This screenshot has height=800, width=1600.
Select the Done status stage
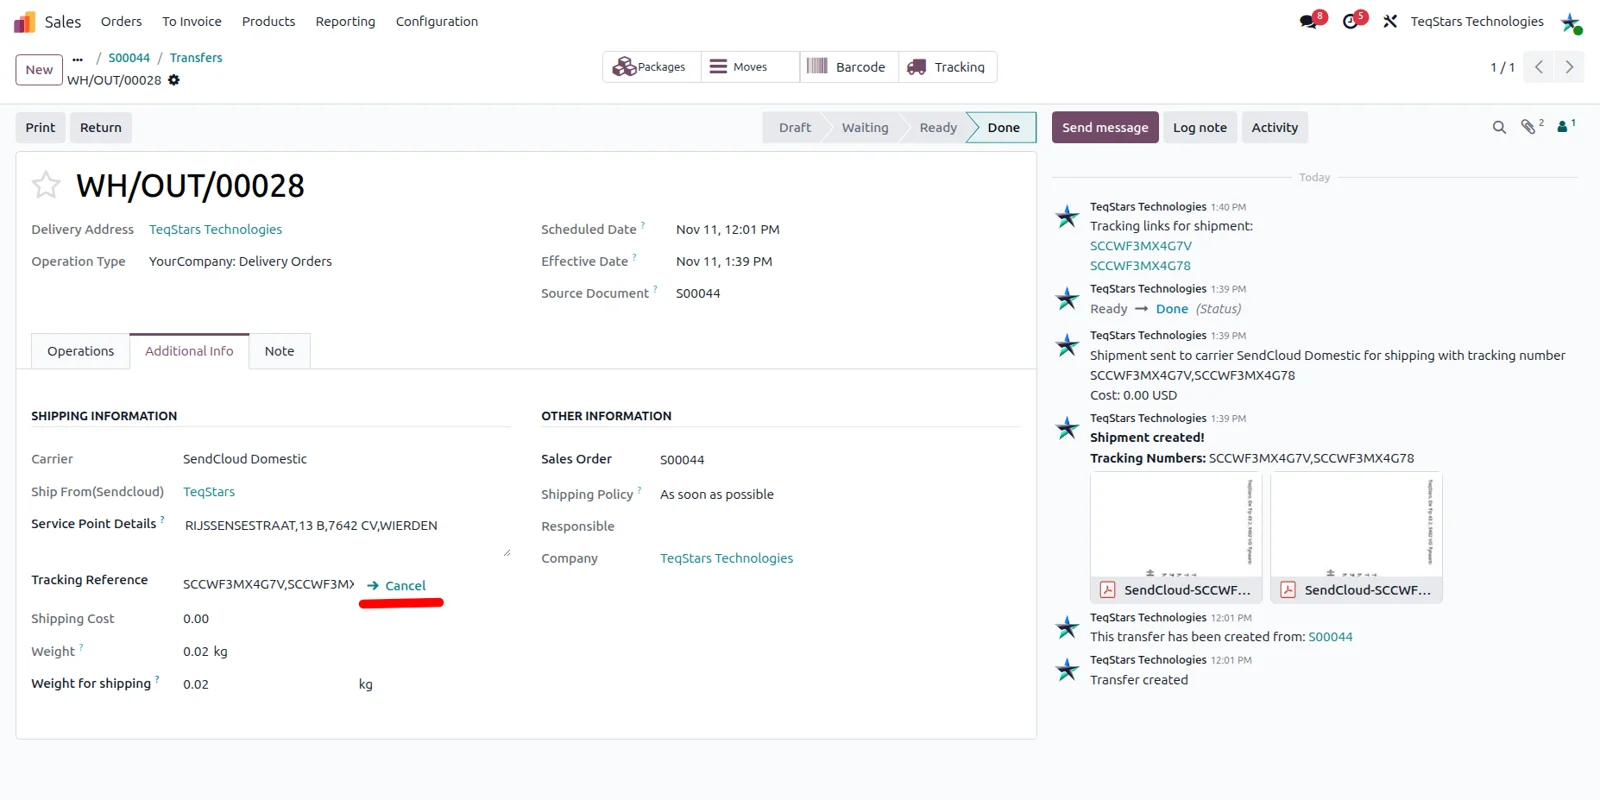(x=1004, y=128)
